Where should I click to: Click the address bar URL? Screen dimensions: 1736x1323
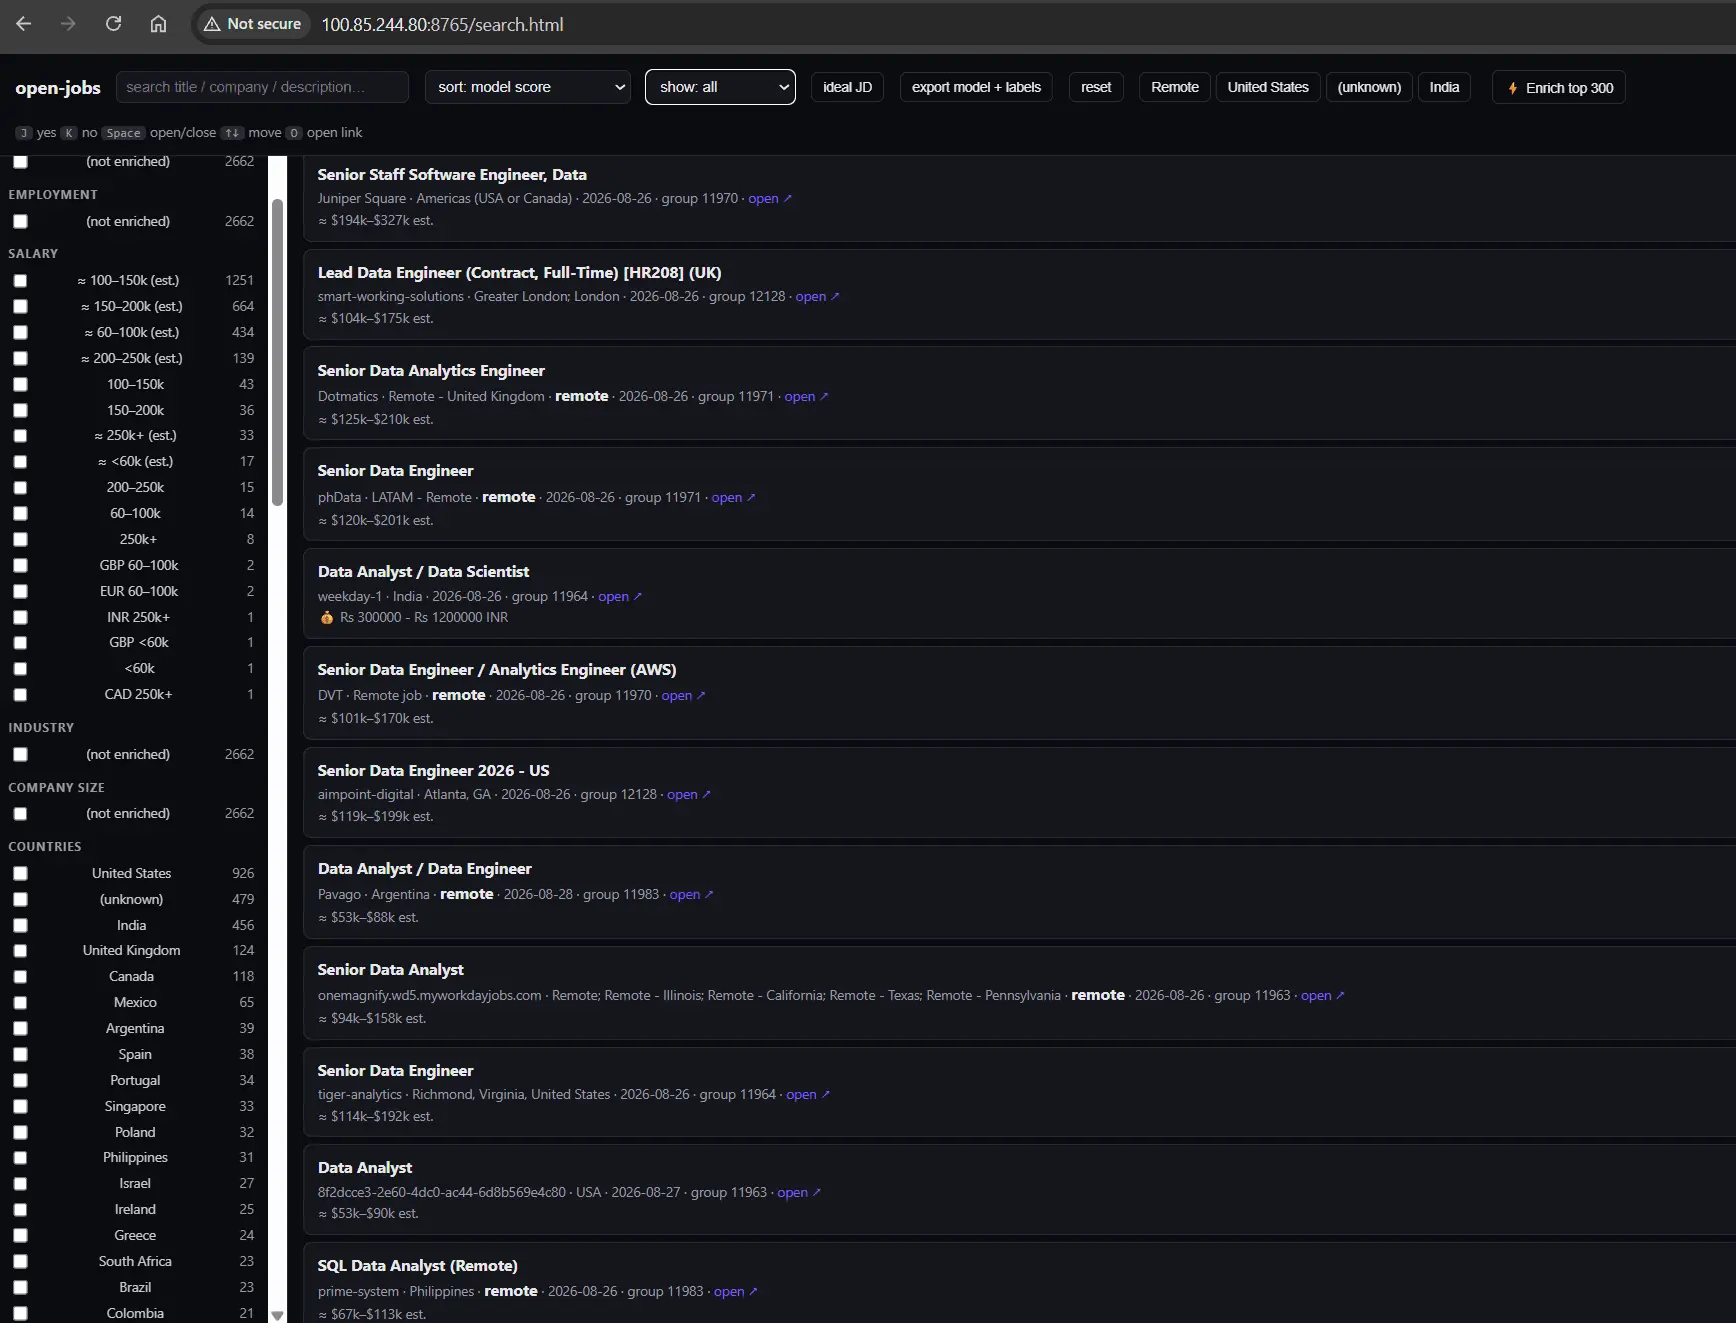point(442,24)
